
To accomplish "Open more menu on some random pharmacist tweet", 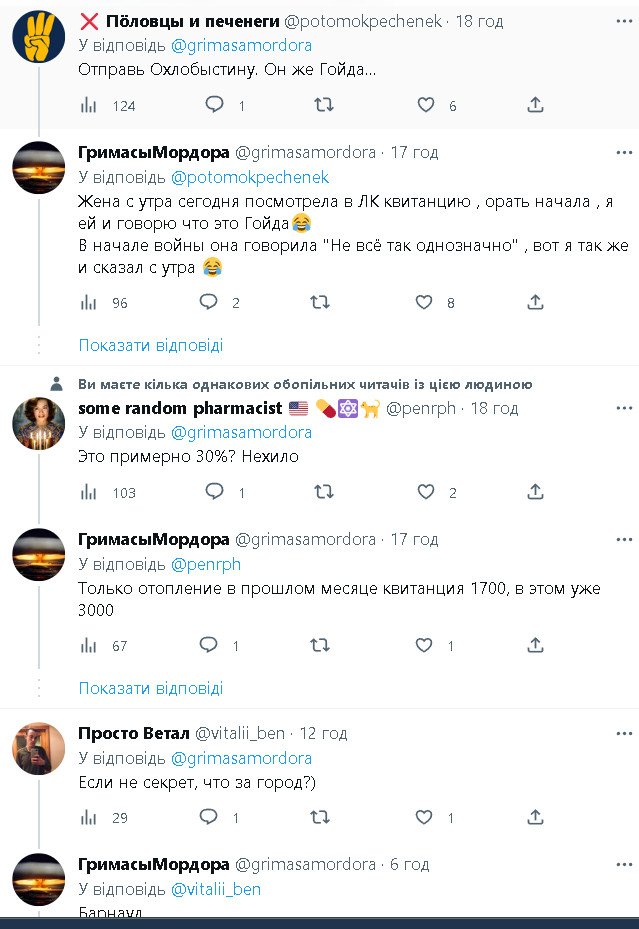I will pyautogui.click(x=624, y=408).
